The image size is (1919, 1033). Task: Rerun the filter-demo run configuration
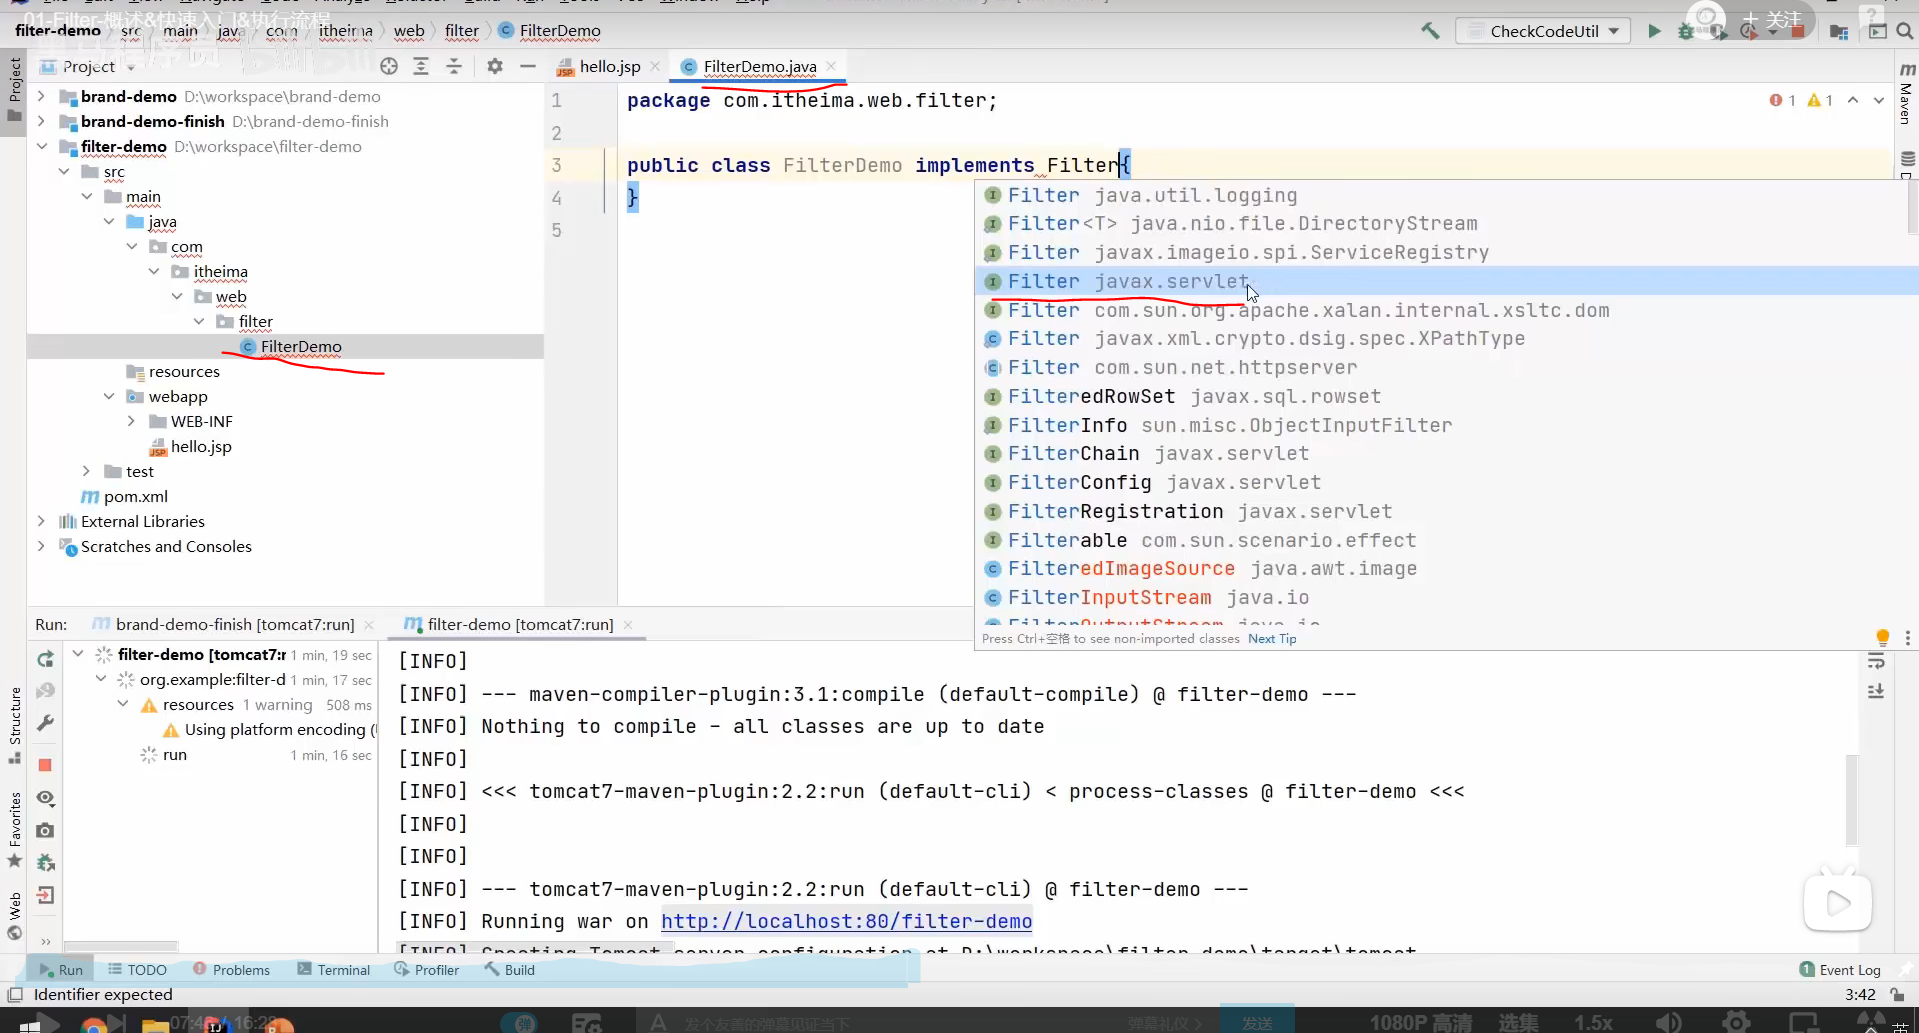pos(45,659)
